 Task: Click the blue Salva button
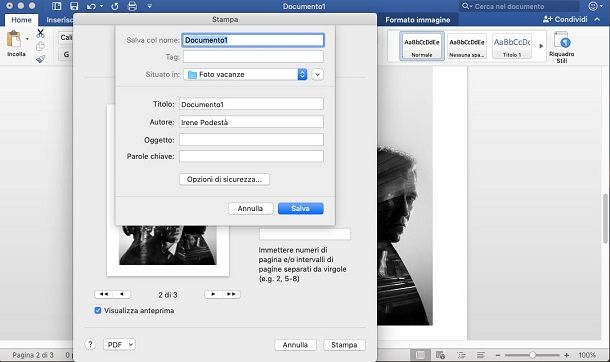301,208
